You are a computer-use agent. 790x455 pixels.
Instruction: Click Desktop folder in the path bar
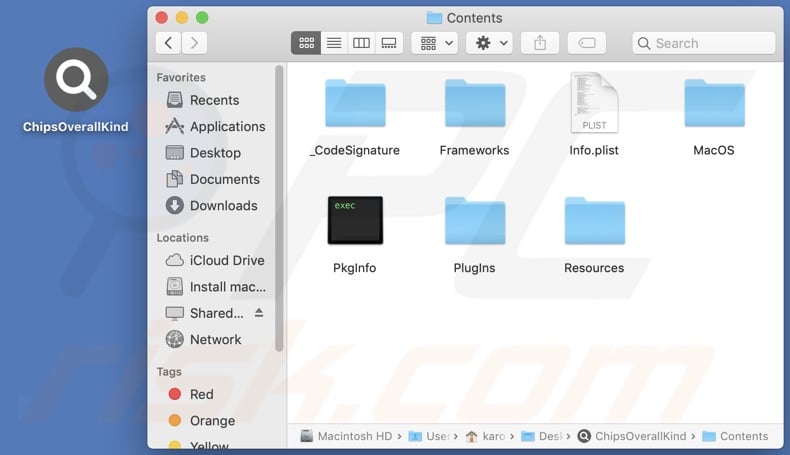tap(543, 436)
